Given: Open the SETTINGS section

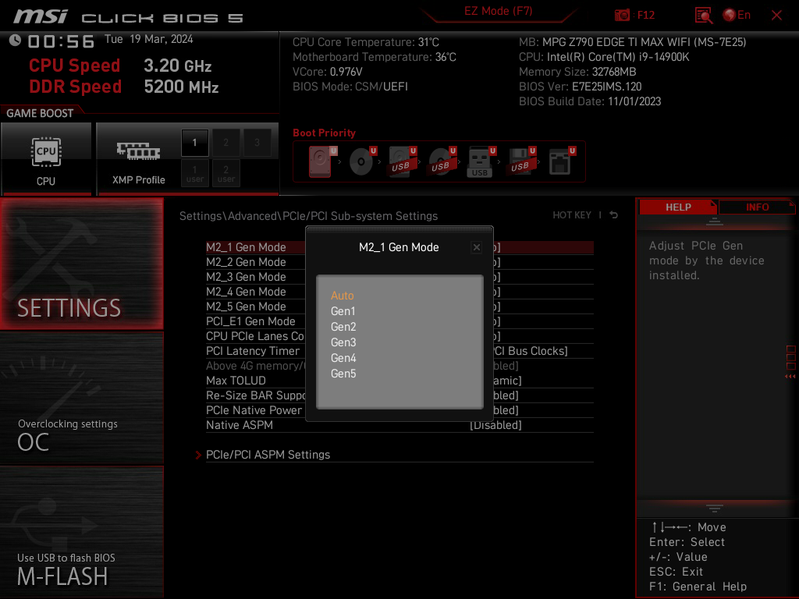Looking at the screenshot, I should tap(82, 264).
